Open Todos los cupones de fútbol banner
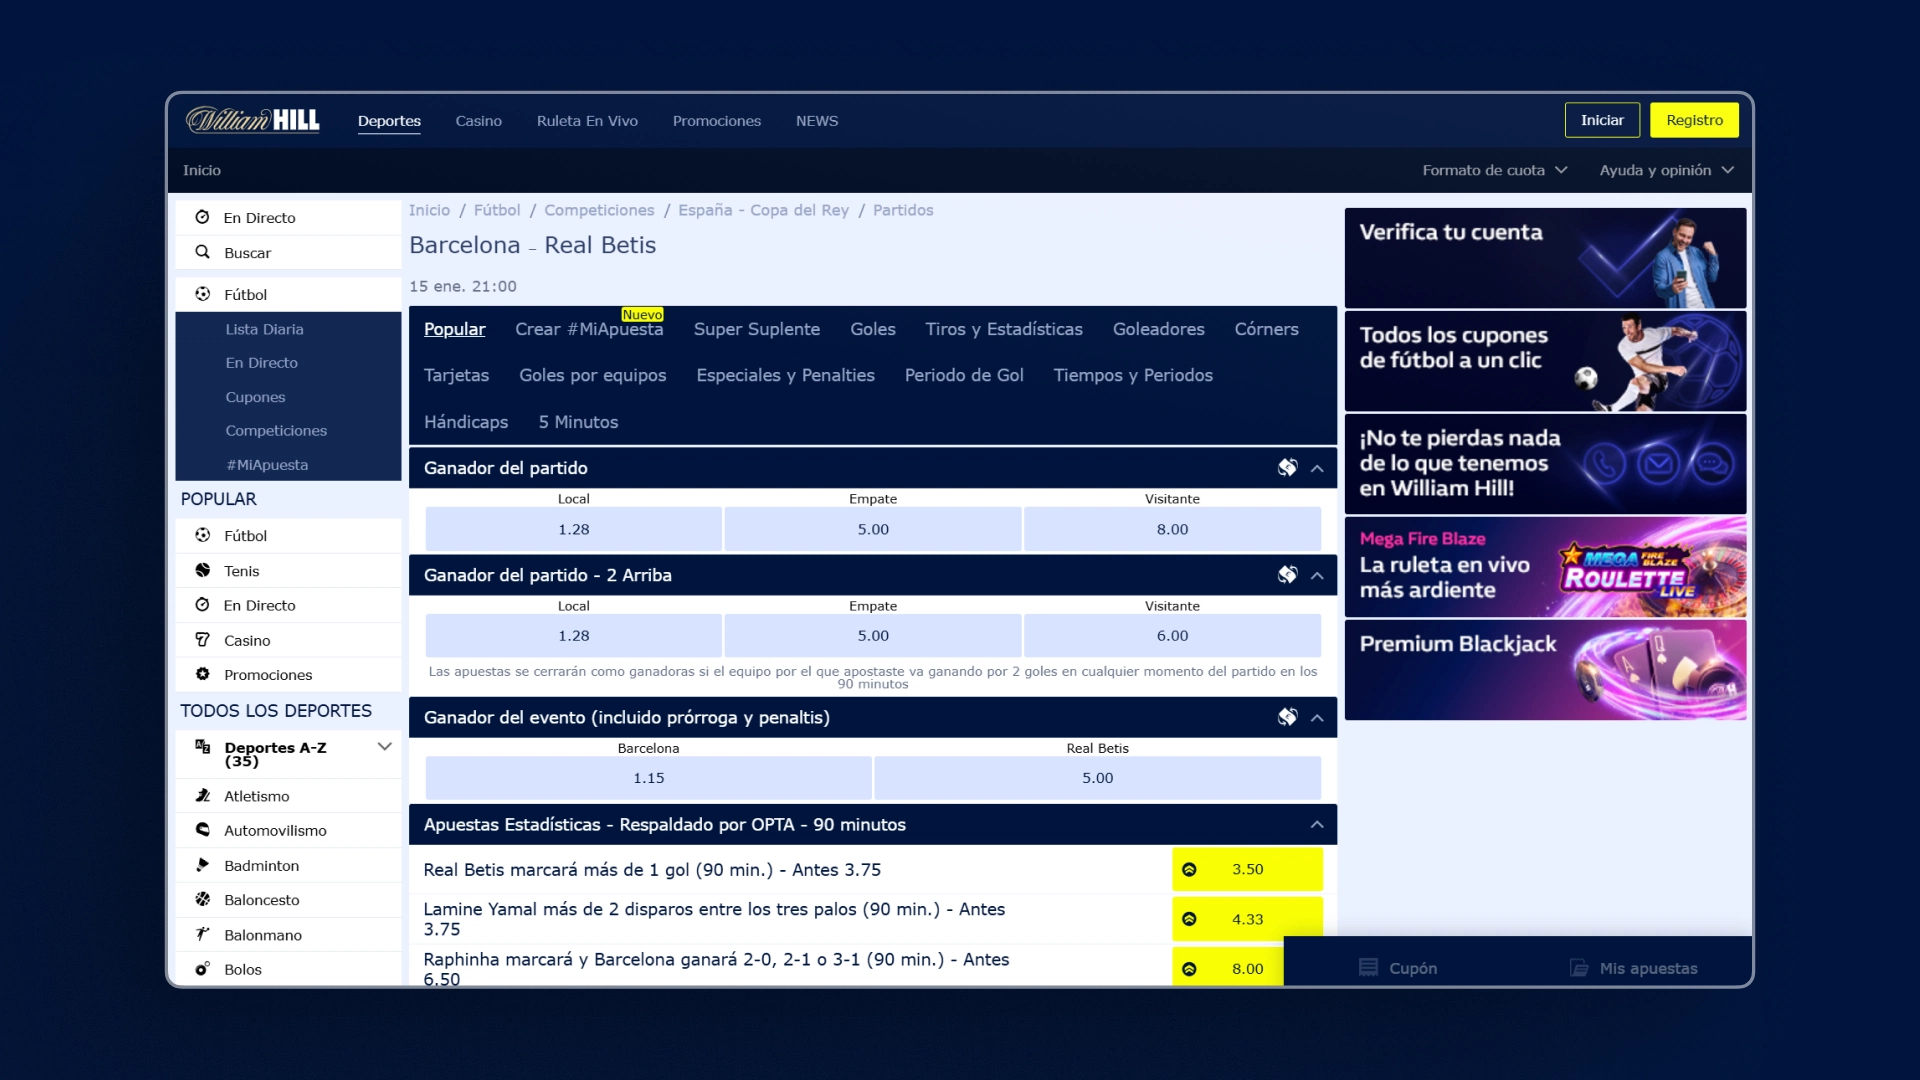The width and height of the screenshot is (1920, 1080). point(1545,361)
